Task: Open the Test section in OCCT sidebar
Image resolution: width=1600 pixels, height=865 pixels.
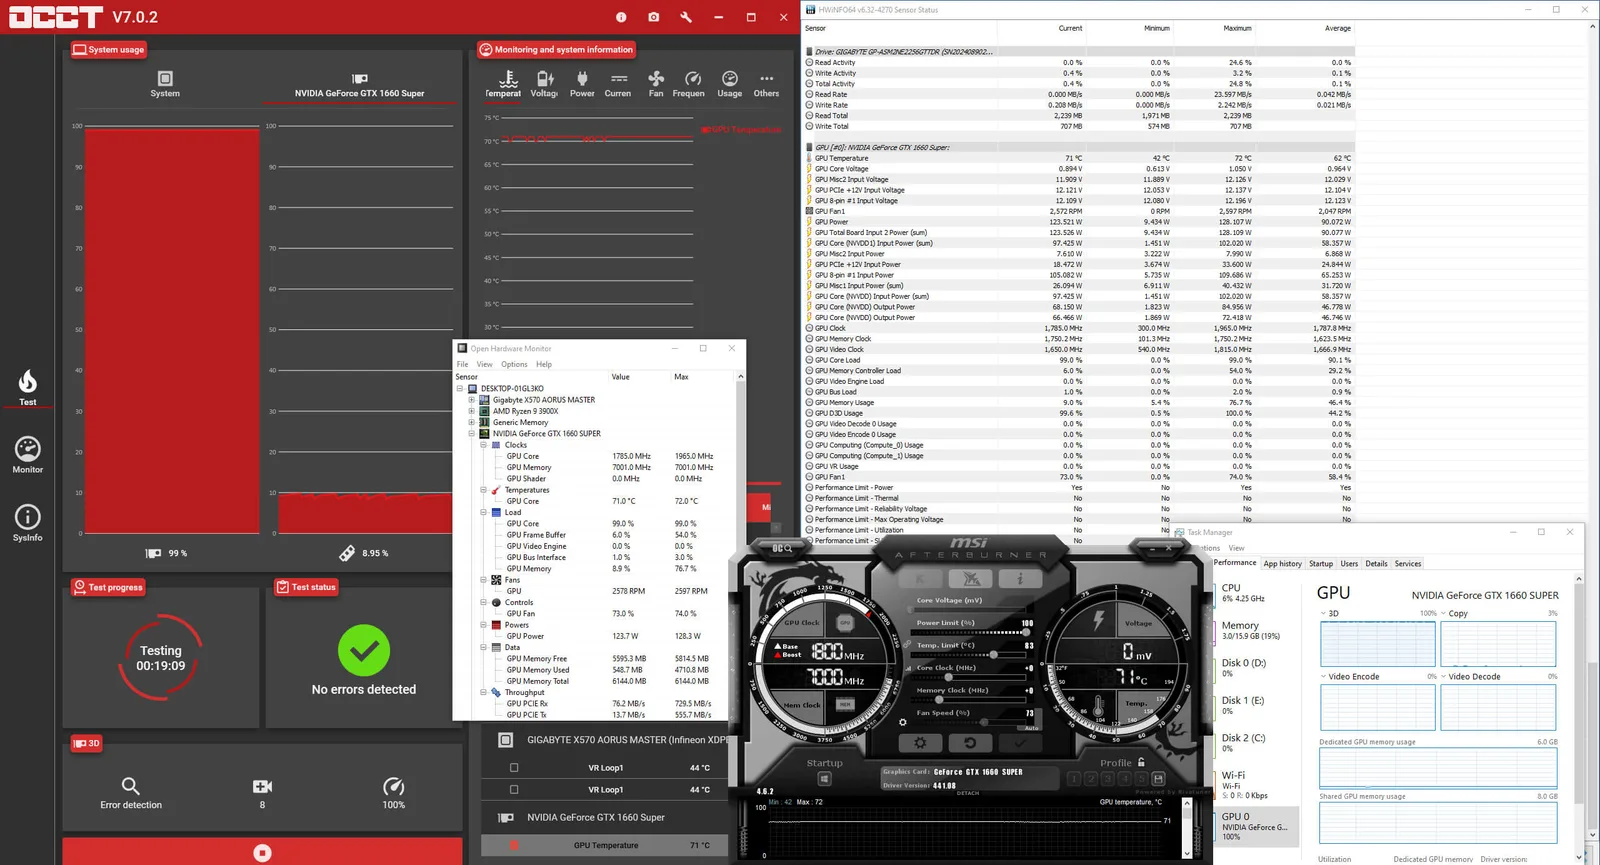Action: [x=27, y=388]
